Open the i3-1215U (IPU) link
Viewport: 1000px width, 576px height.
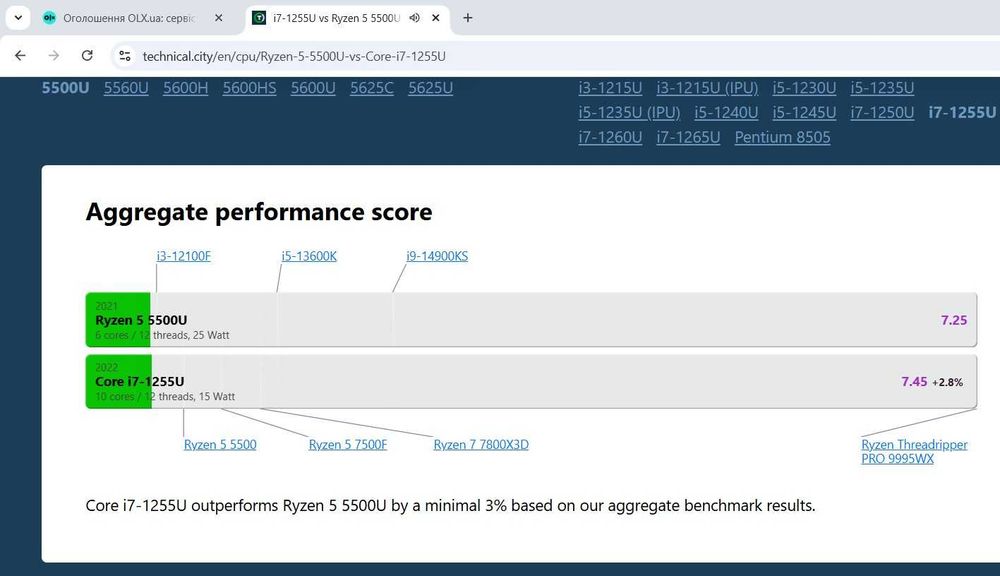click(707, 88)
